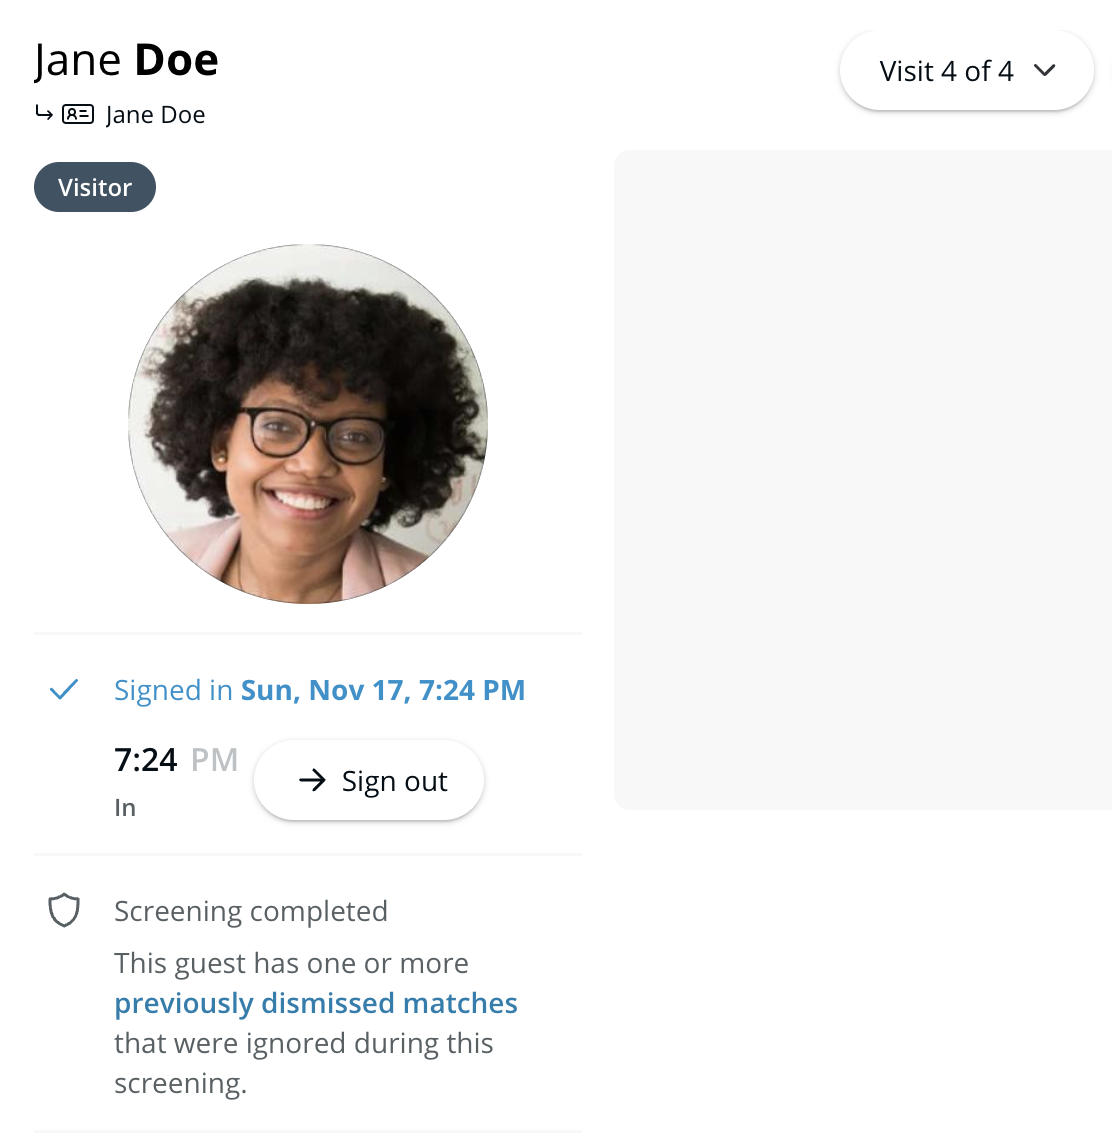Click the sub-entry arrow icon beside ID card

(44, 113)
